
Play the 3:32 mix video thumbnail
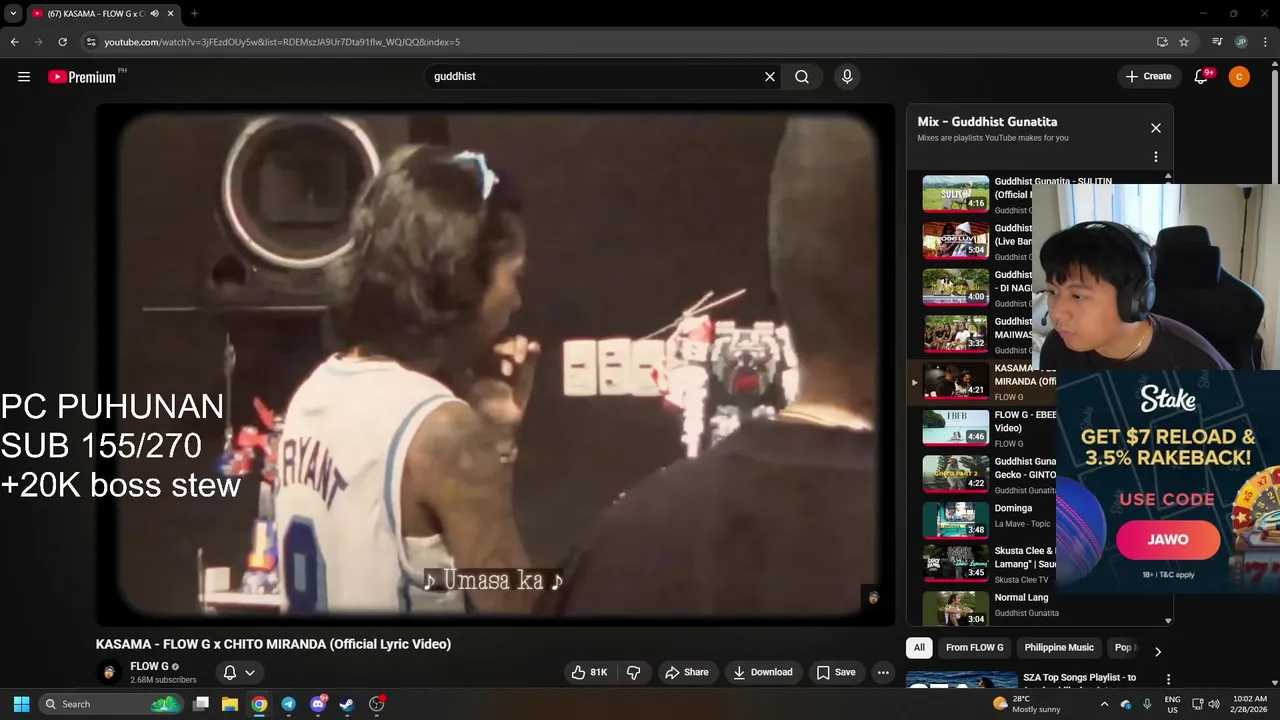point(956,334)
